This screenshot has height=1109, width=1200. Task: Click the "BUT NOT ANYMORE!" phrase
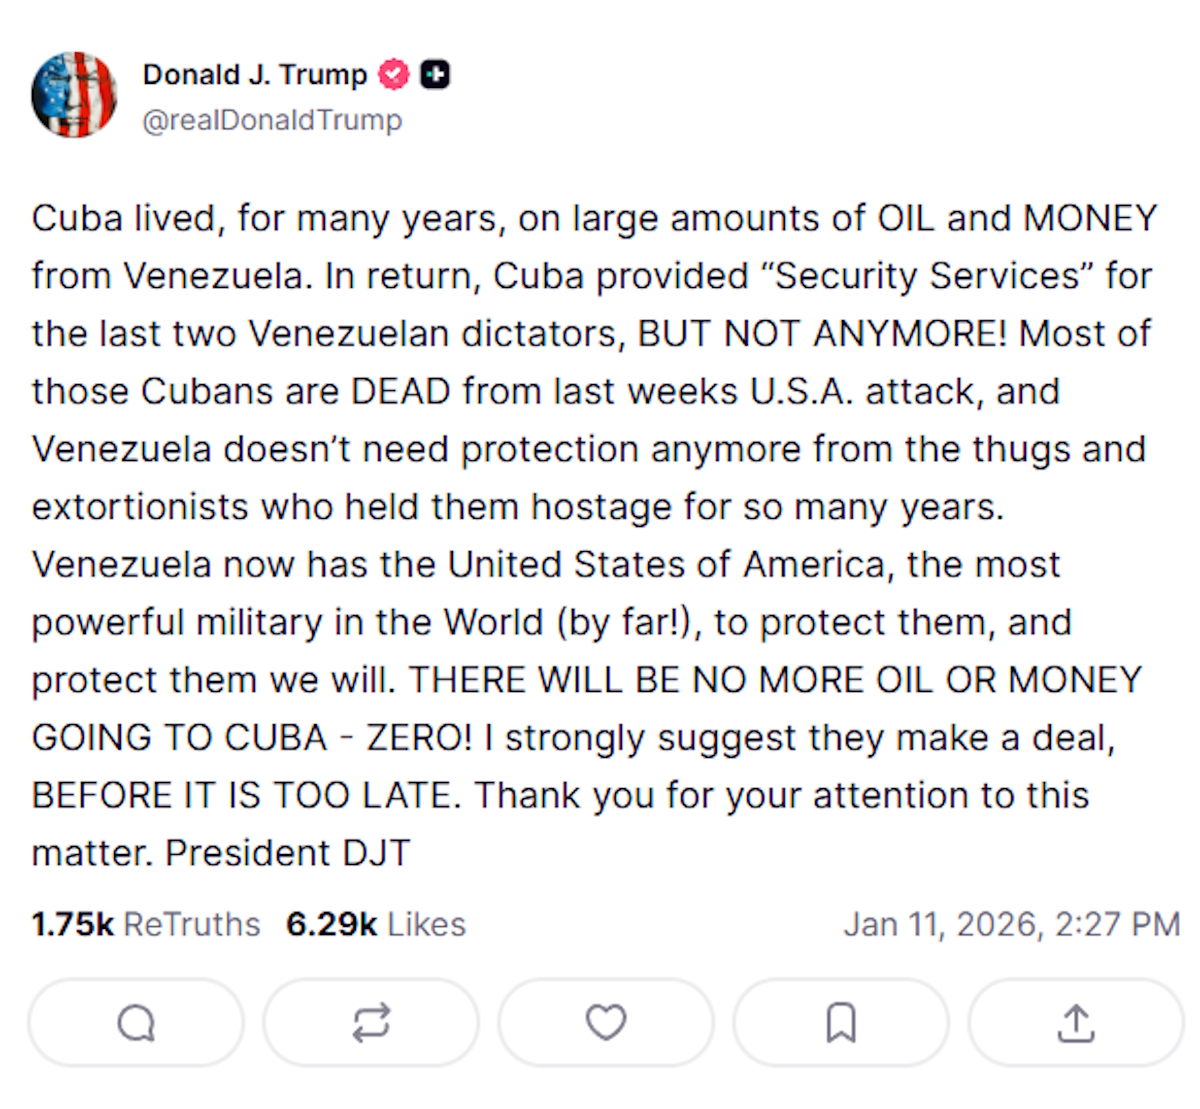pos(822,334)
